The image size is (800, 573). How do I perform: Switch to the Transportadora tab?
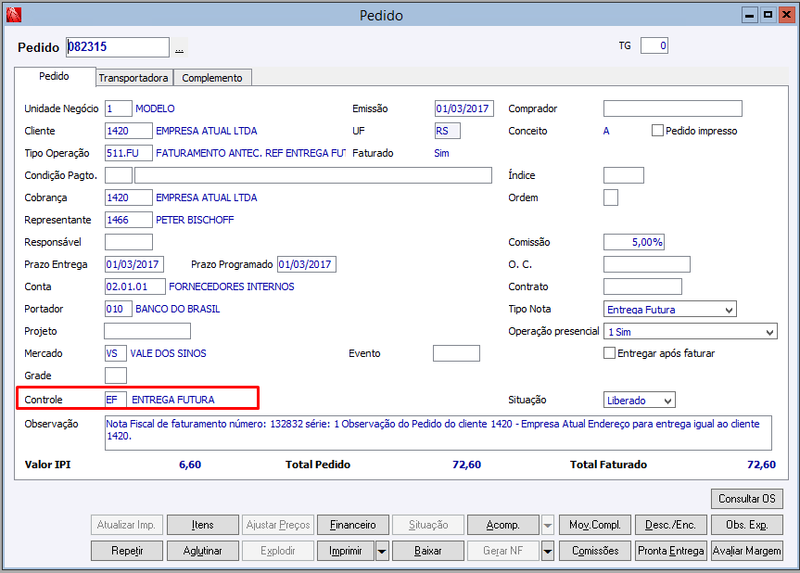click(x=133, y=78)
